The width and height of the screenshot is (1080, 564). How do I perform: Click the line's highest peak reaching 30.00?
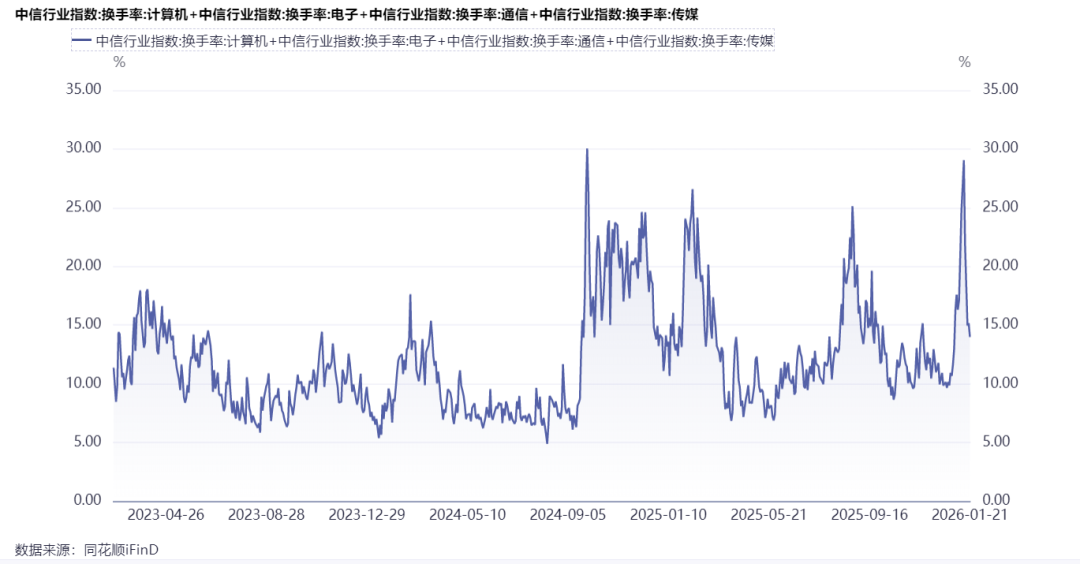tap(587, 149)
